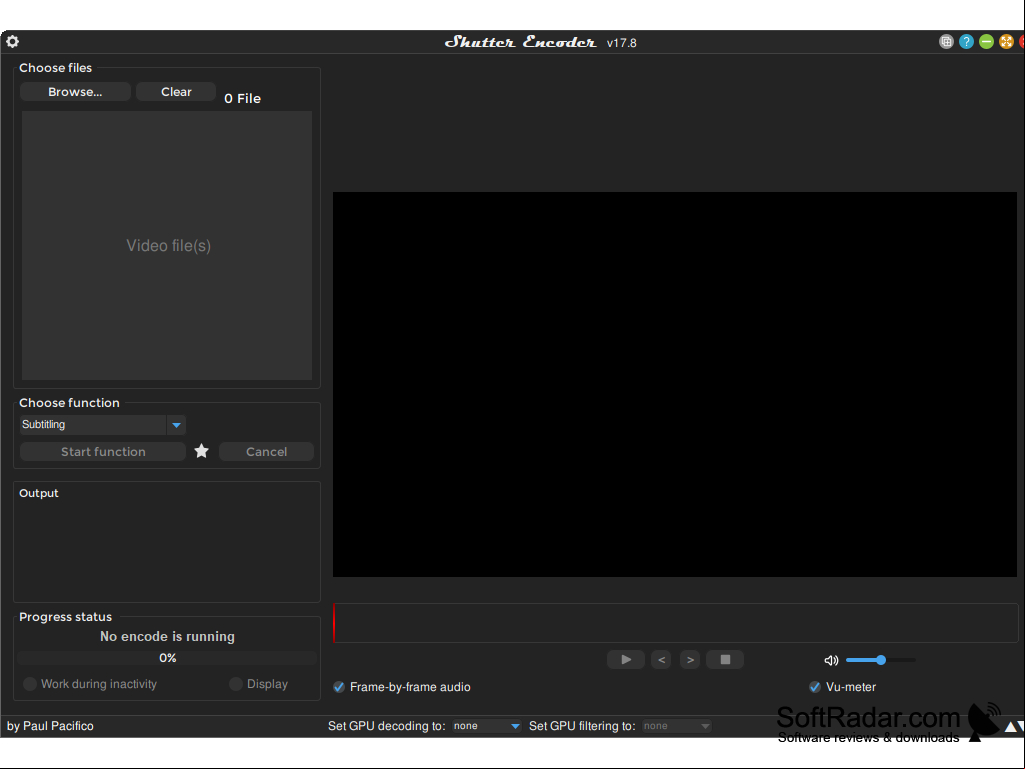This screenshot has width=1025, height=769.
Task: Click the green minimize icon
Action: point(986,42)
